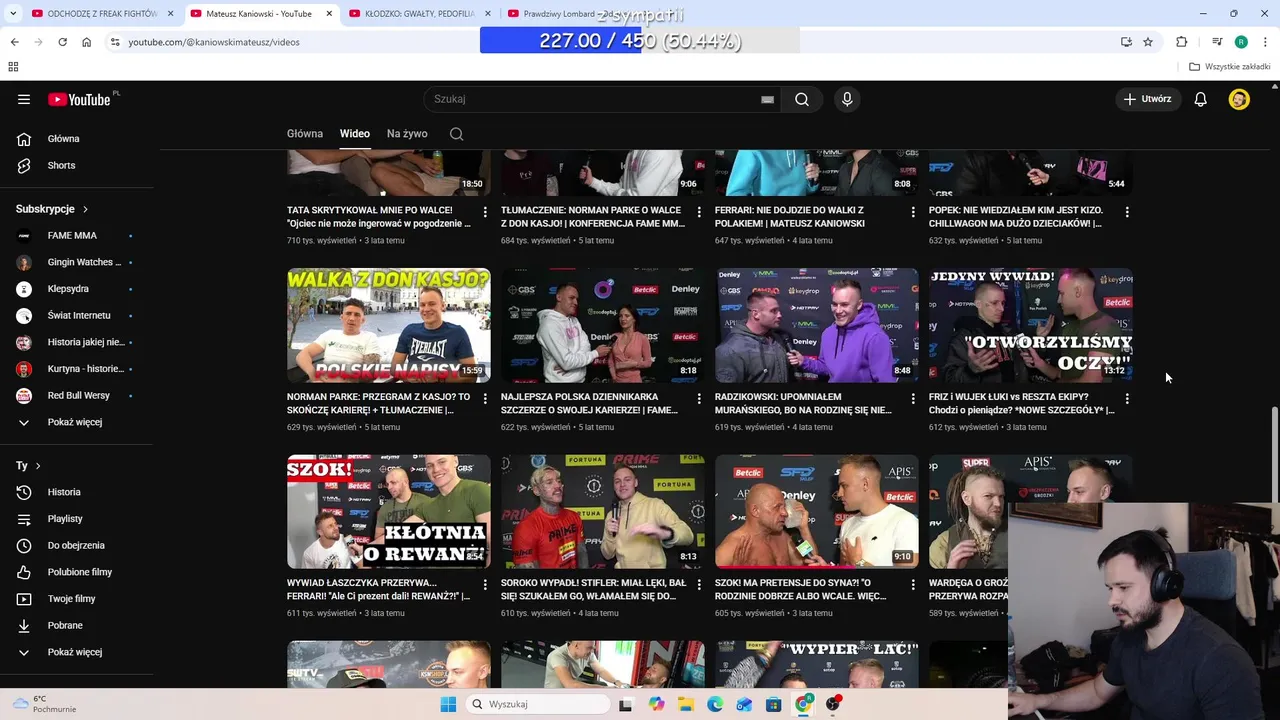1280x720 pixels.
Task: Reload the page in browser toolbar
Action: tap(62, 42)
